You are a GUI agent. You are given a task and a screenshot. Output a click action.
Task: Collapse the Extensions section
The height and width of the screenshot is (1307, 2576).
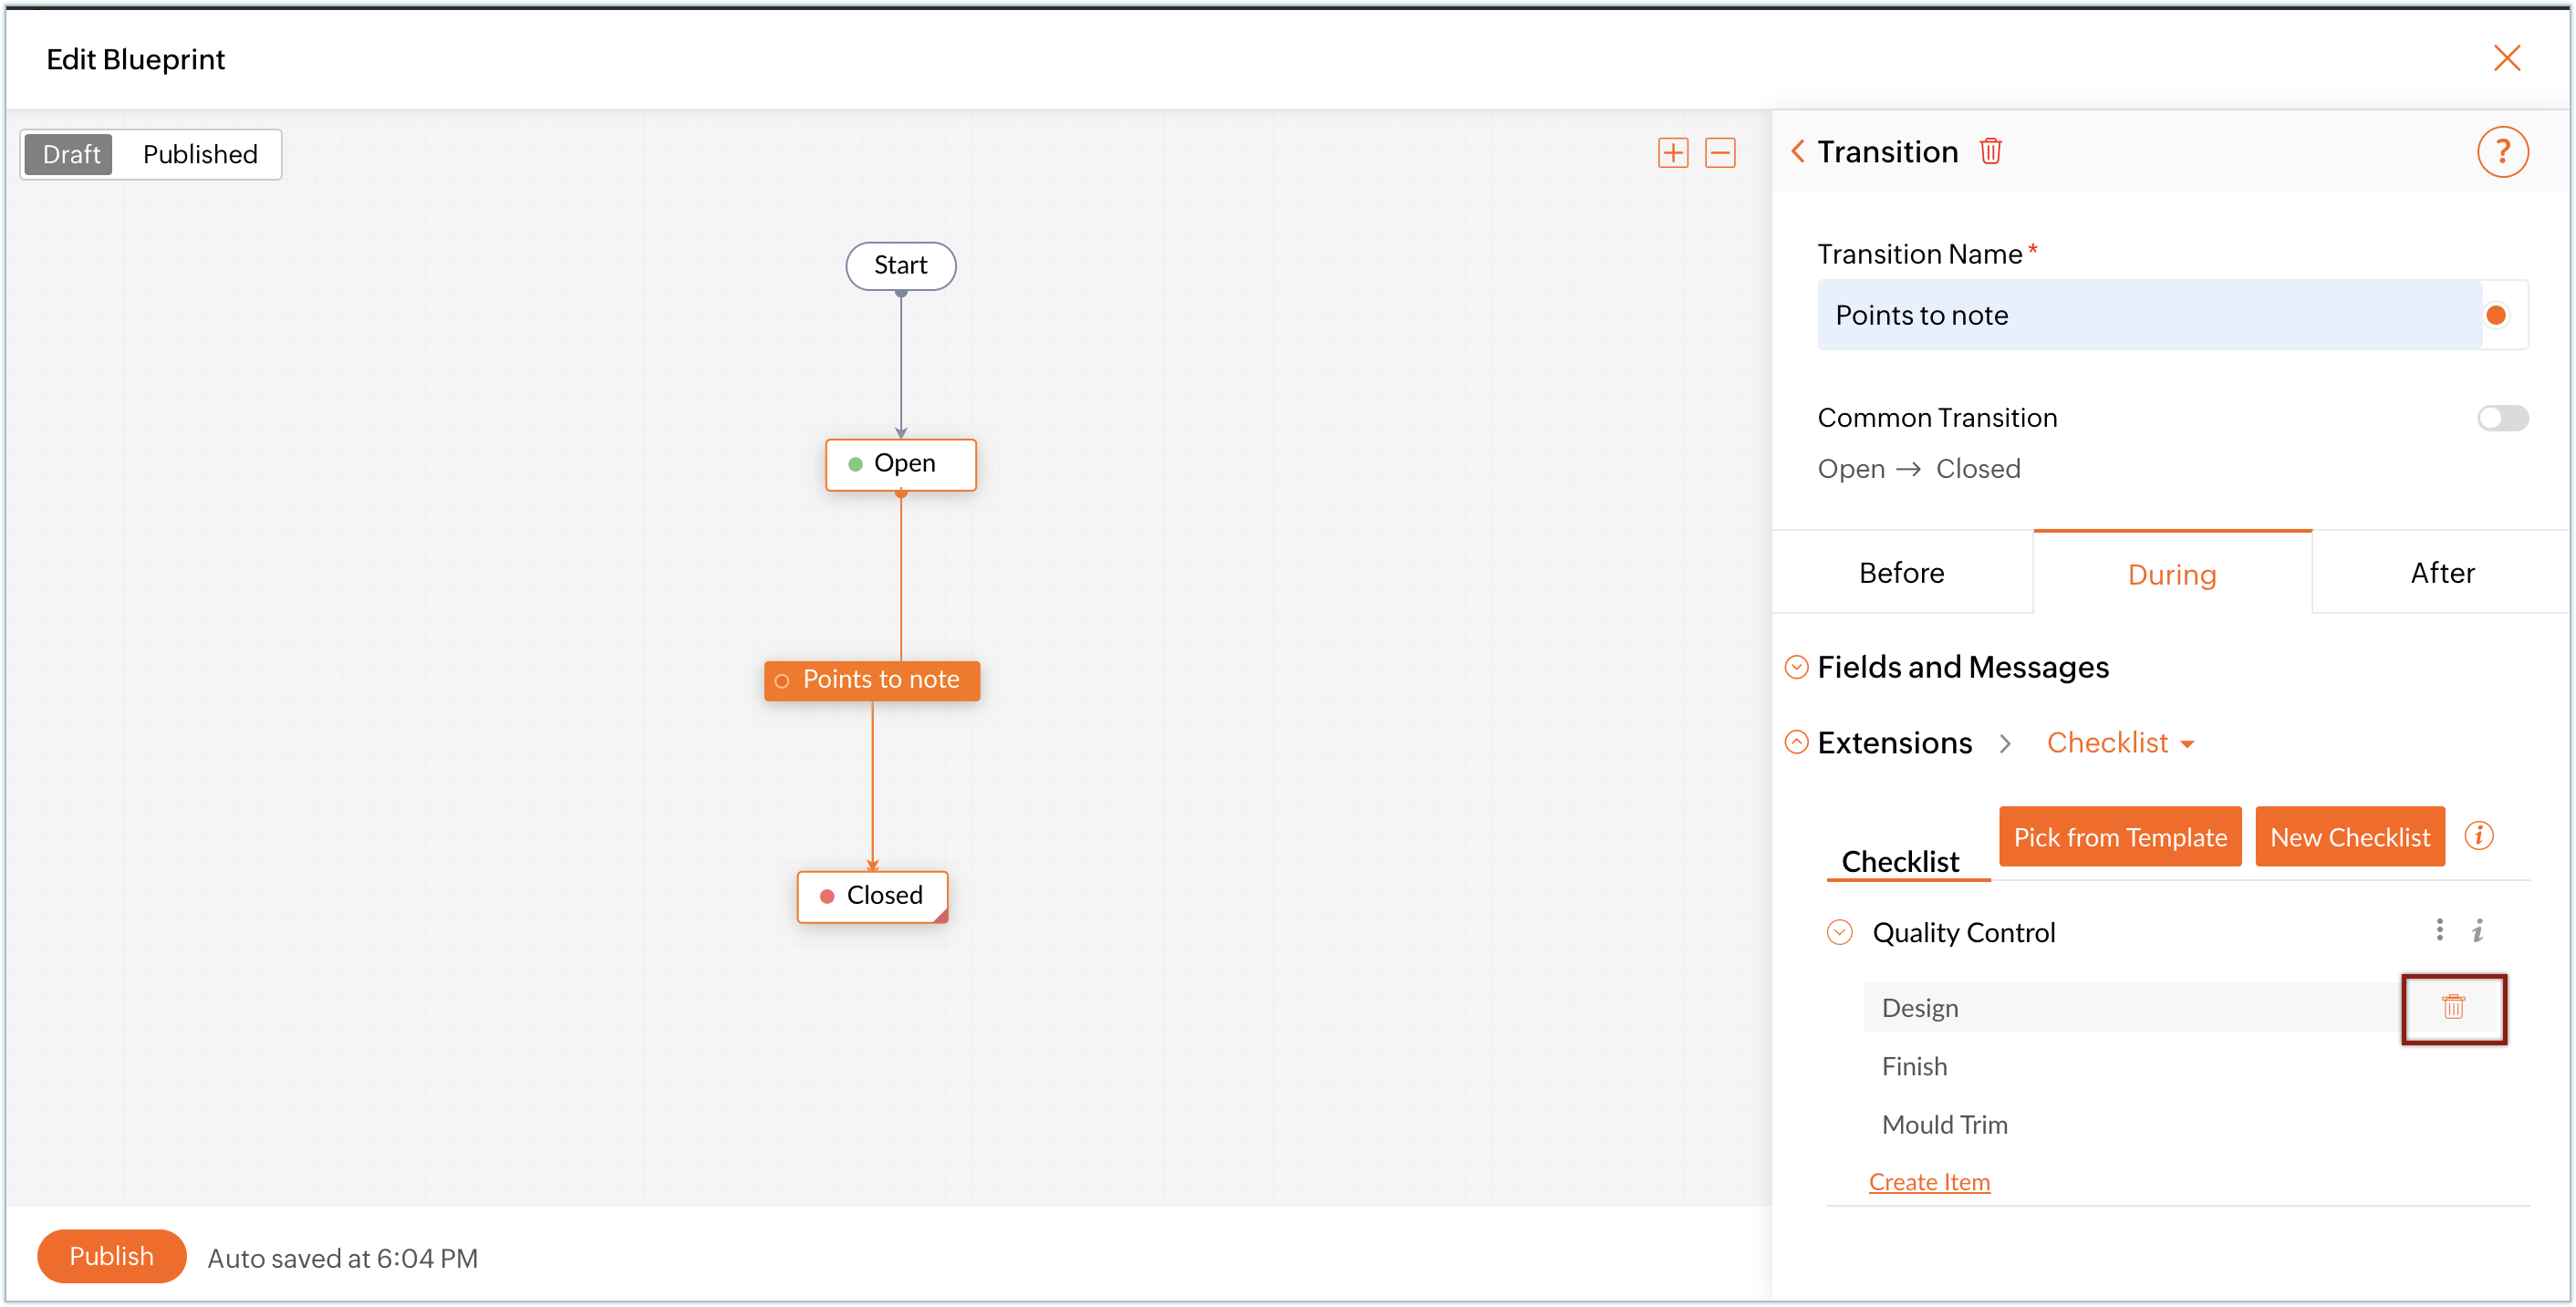point(1796,742)
